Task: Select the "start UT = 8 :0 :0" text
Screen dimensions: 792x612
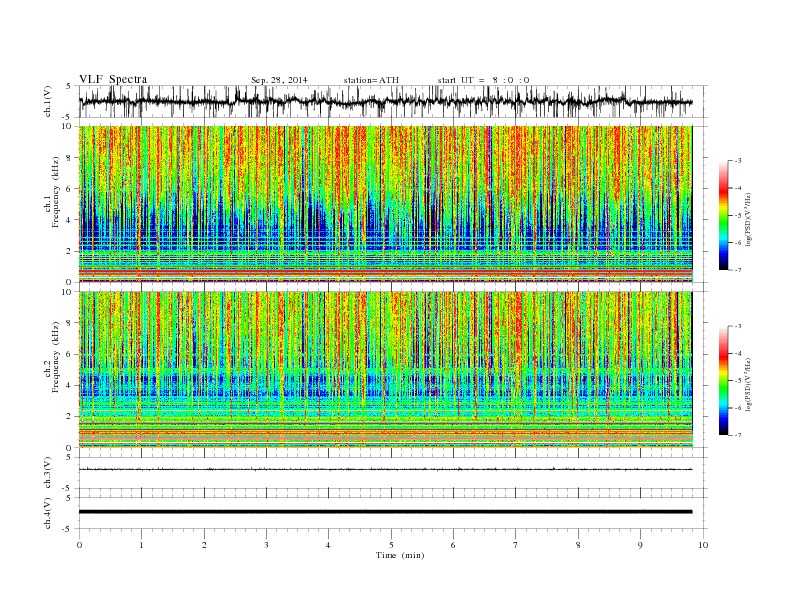Action: pos(483,80)
